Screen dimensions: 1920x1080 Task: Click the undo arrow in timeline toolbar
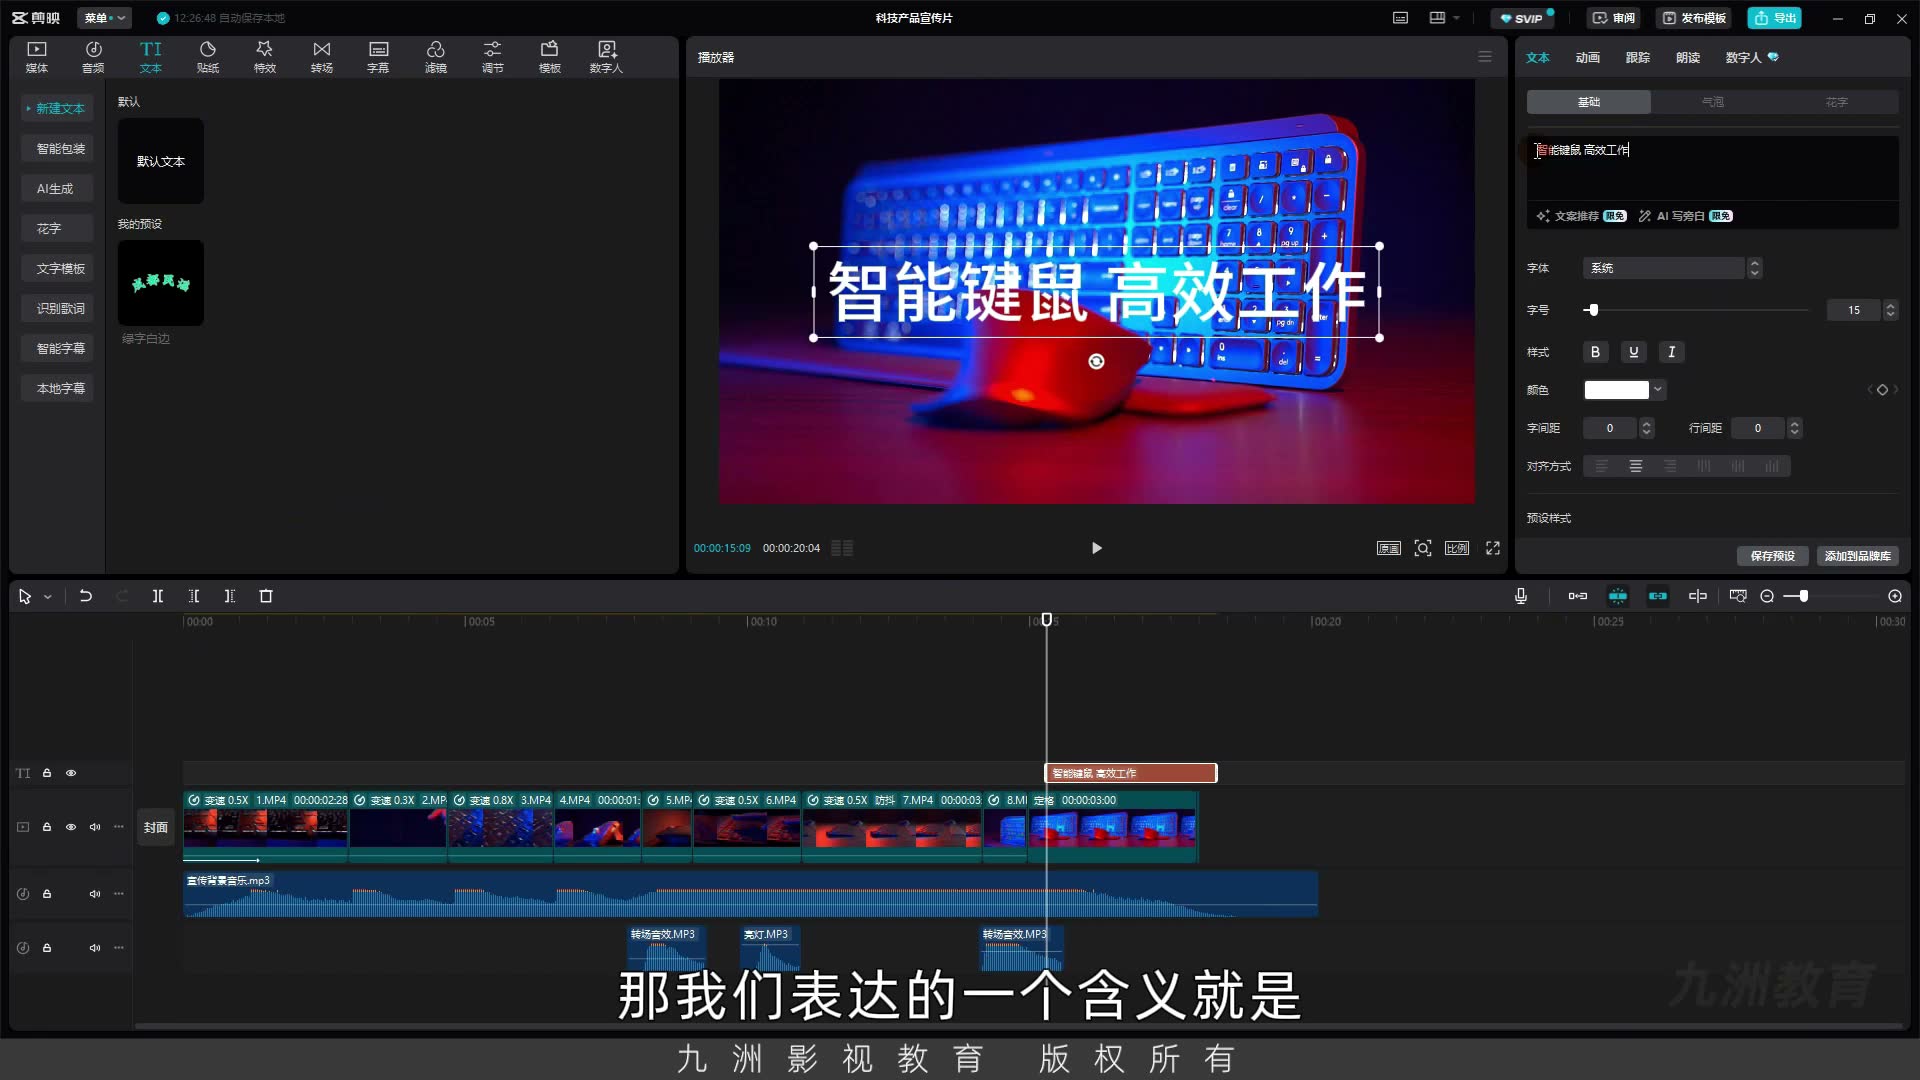pos(86,596)
